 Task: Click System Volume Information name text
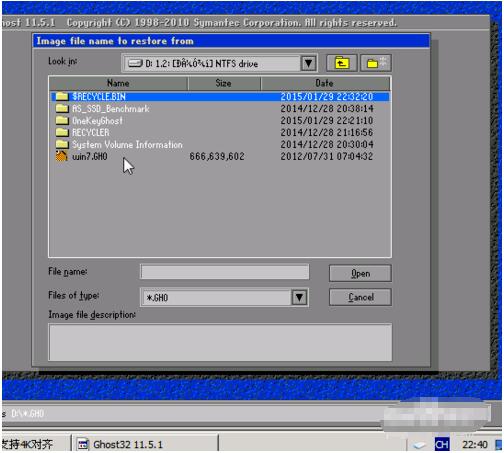pos(127,145)
